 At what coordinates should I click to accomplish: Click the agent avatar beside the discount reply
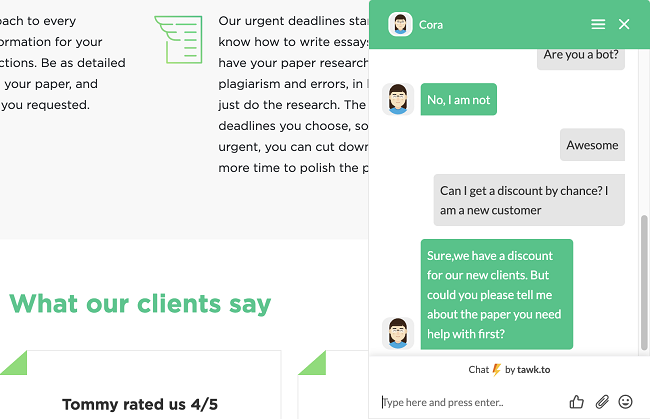398,333
